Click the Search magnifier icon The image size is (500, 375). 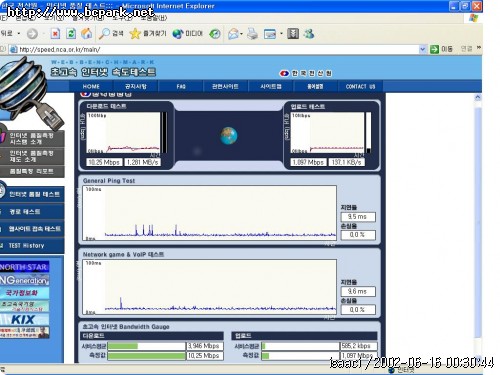(104, 34)
